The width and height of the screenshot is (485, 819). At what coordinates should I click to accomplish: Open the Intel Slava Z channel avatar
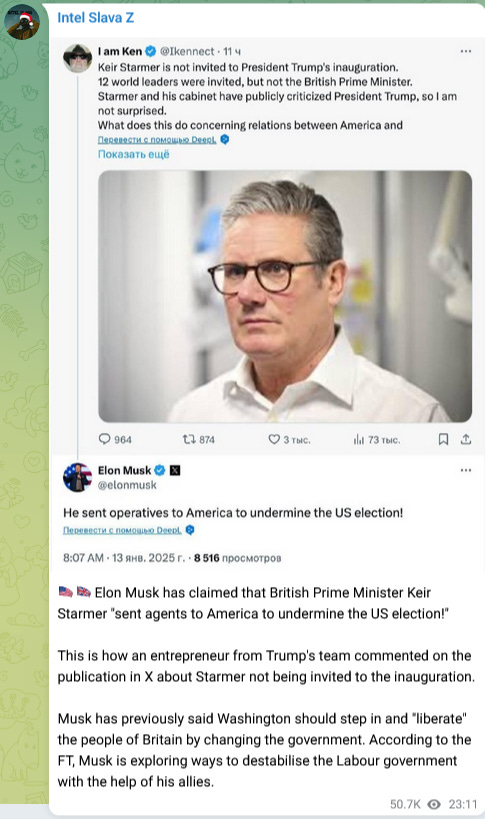tap(21, 21)
